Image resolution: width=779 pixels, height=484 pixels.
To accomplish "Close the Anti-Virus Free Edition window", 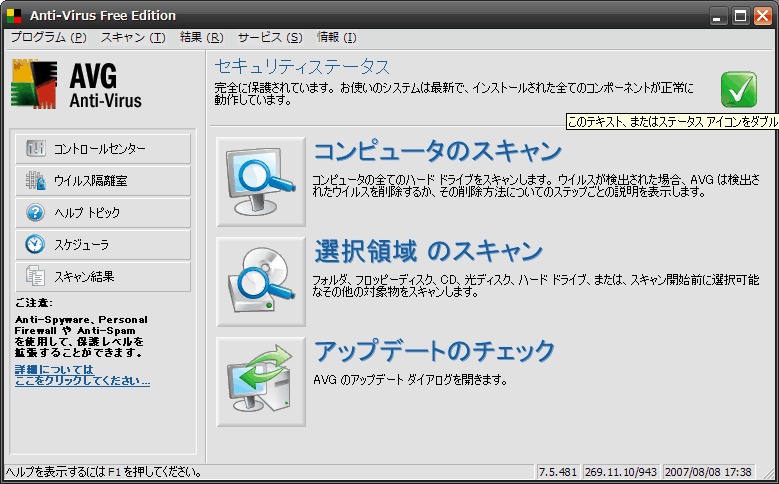I will [x=763, y=16].
